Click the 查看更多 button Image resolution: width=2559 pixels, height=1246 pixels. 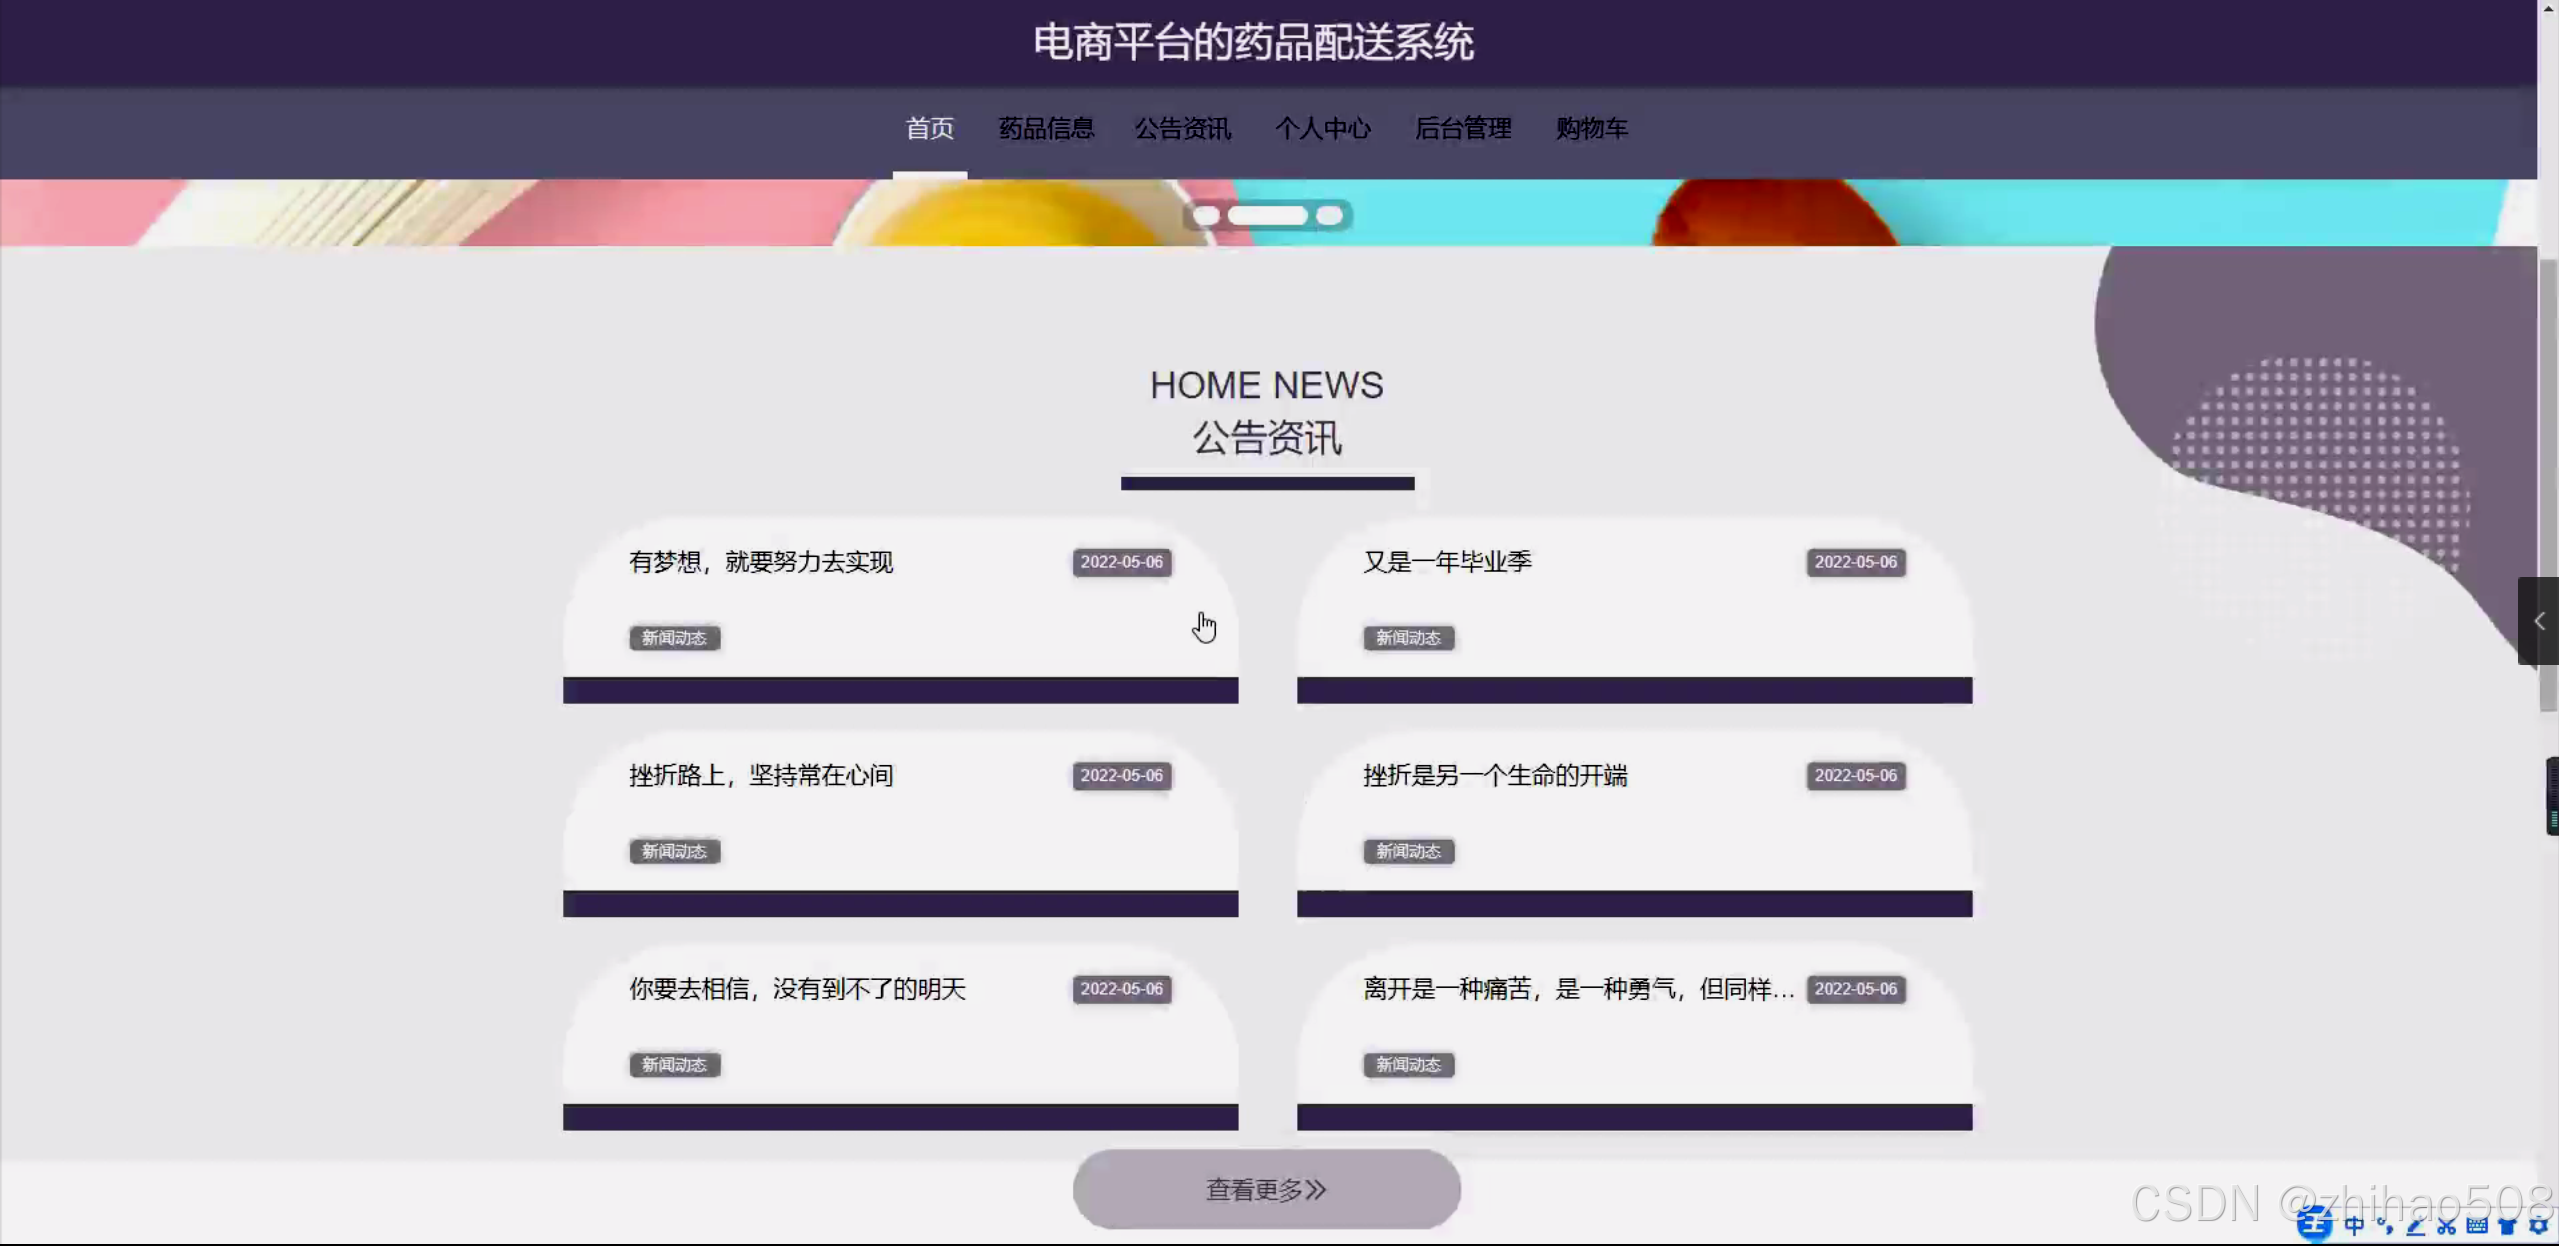point(1266,1189)
